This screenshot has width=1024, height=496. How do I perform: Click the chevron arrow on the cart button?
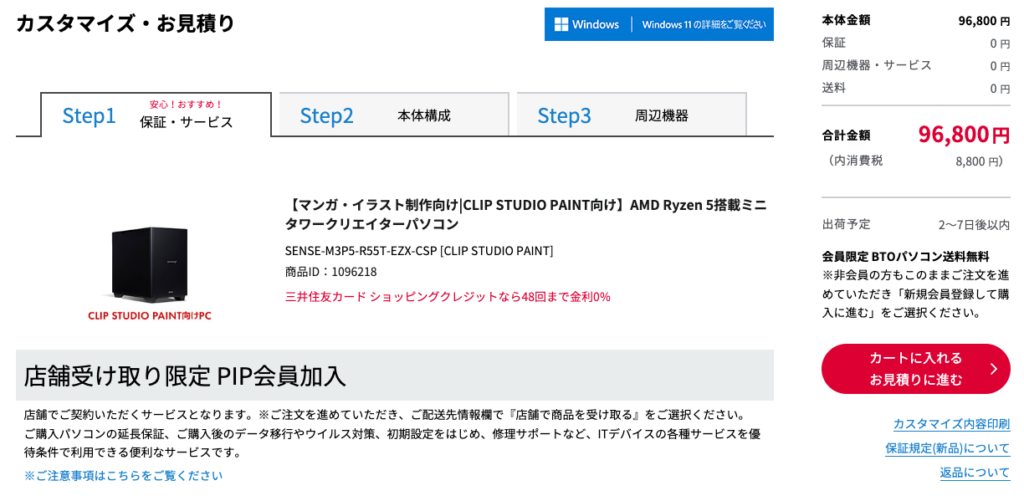993,369
